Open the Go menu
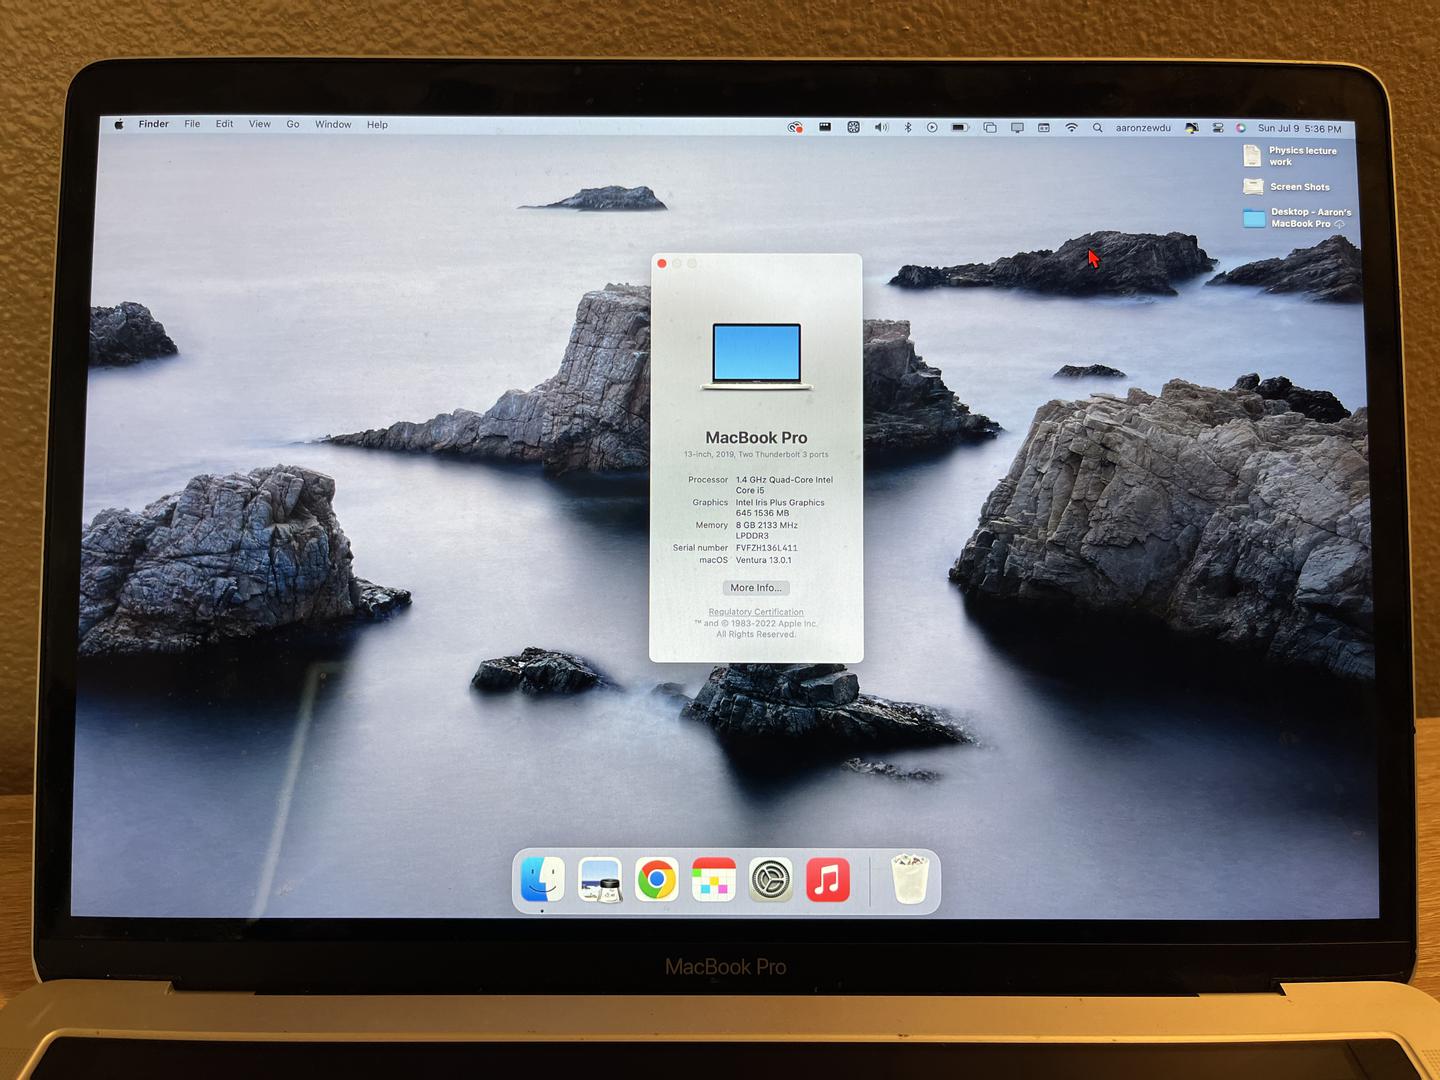 click(293, 124)
